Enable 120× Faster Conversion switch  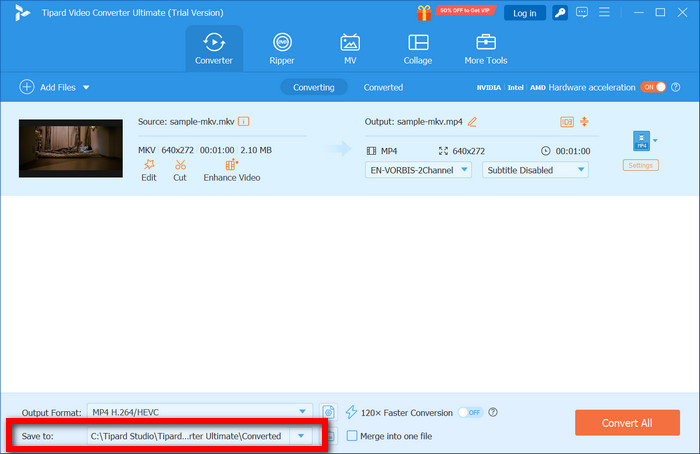470,412
